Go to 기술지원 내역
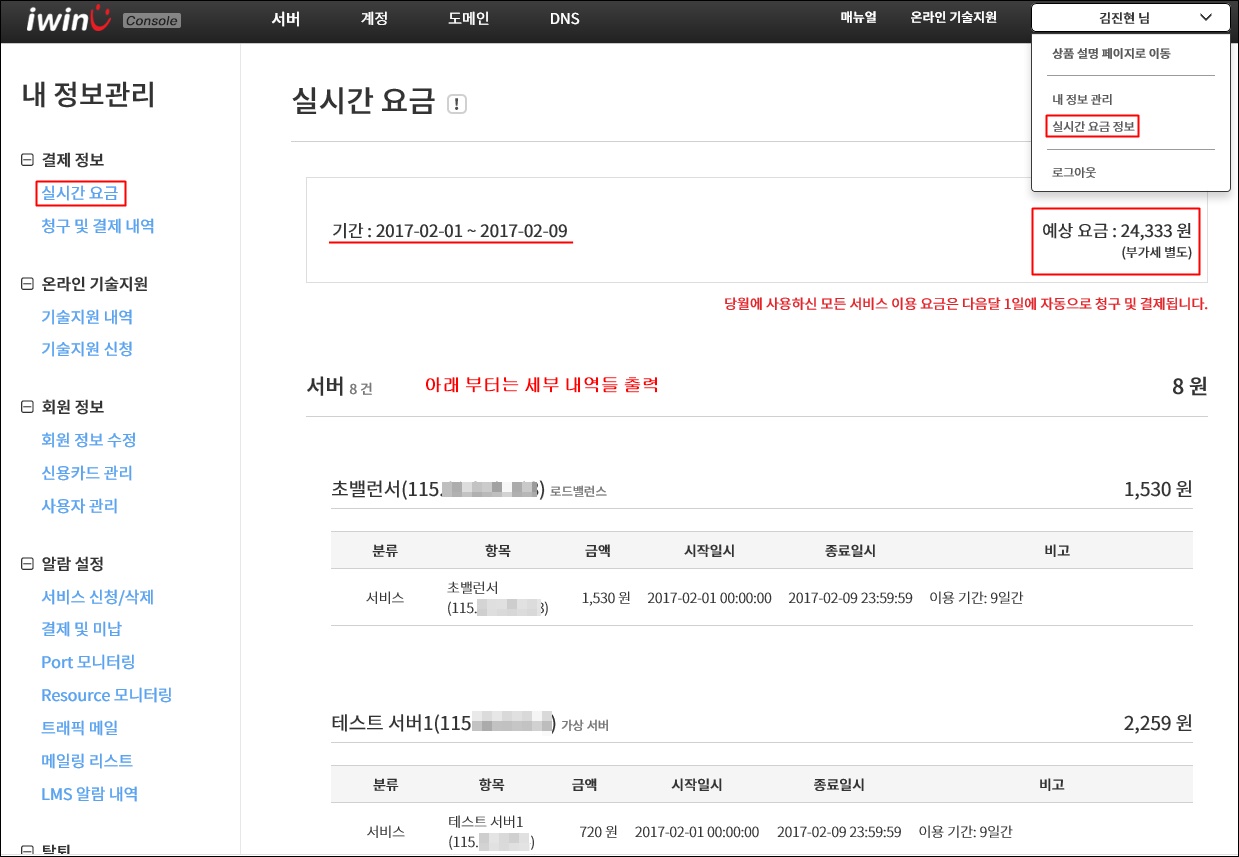The width and height of the screenshot is (1239, 857). pyautogui.click(x=87, y=317)
